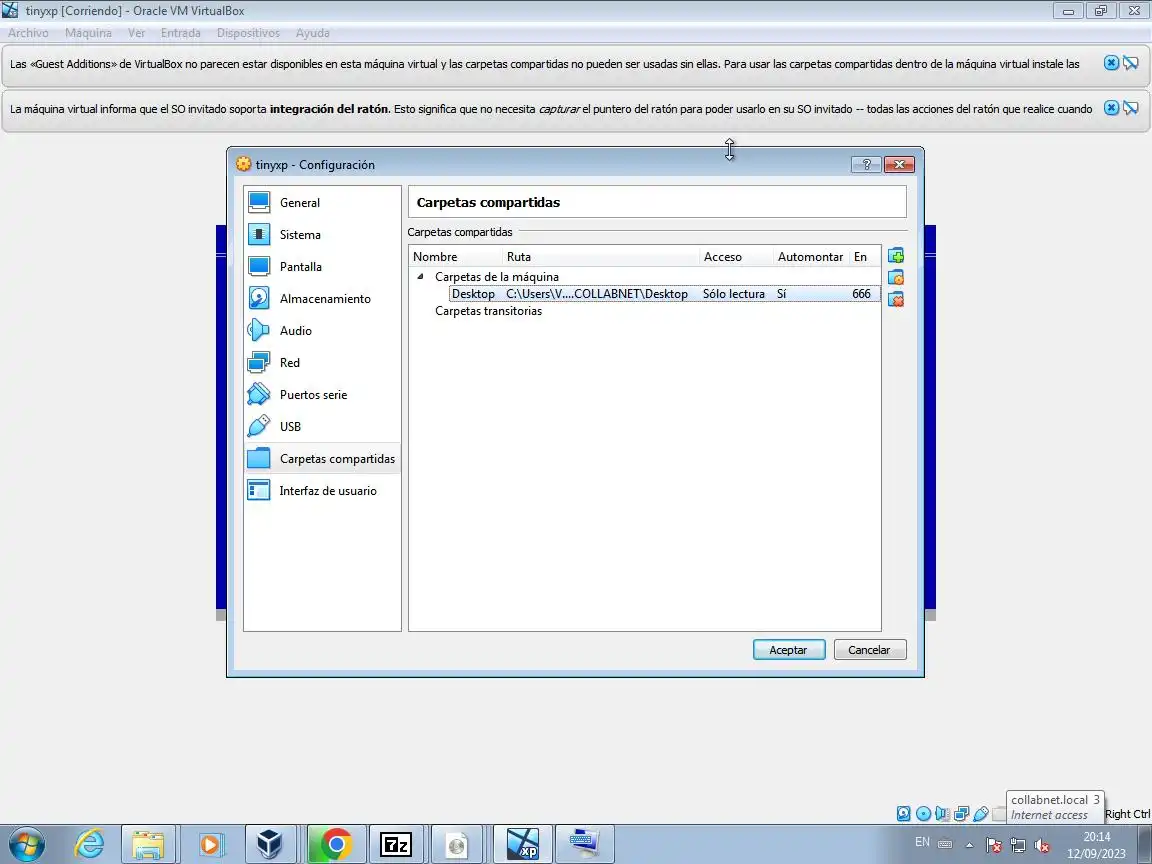1152x864 pixels.
Task: Click the muted volume tray icon
Action: [1041, 845]
